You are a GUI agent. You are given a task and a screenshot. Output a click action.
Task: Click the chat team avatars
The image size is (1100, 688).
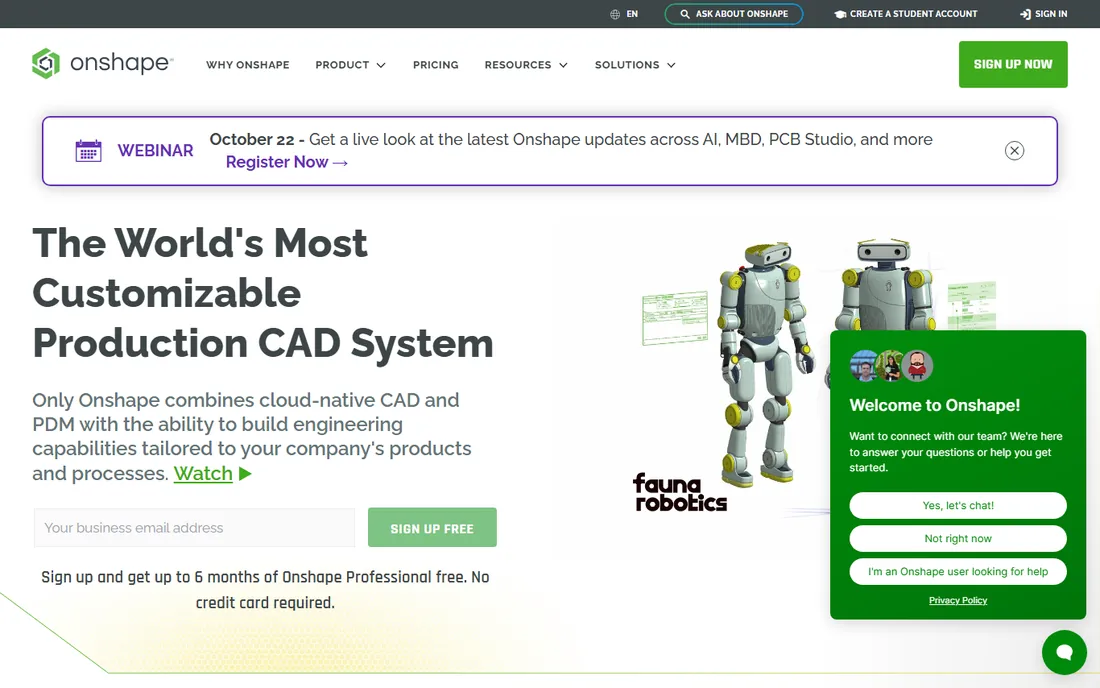coord(891,365)
